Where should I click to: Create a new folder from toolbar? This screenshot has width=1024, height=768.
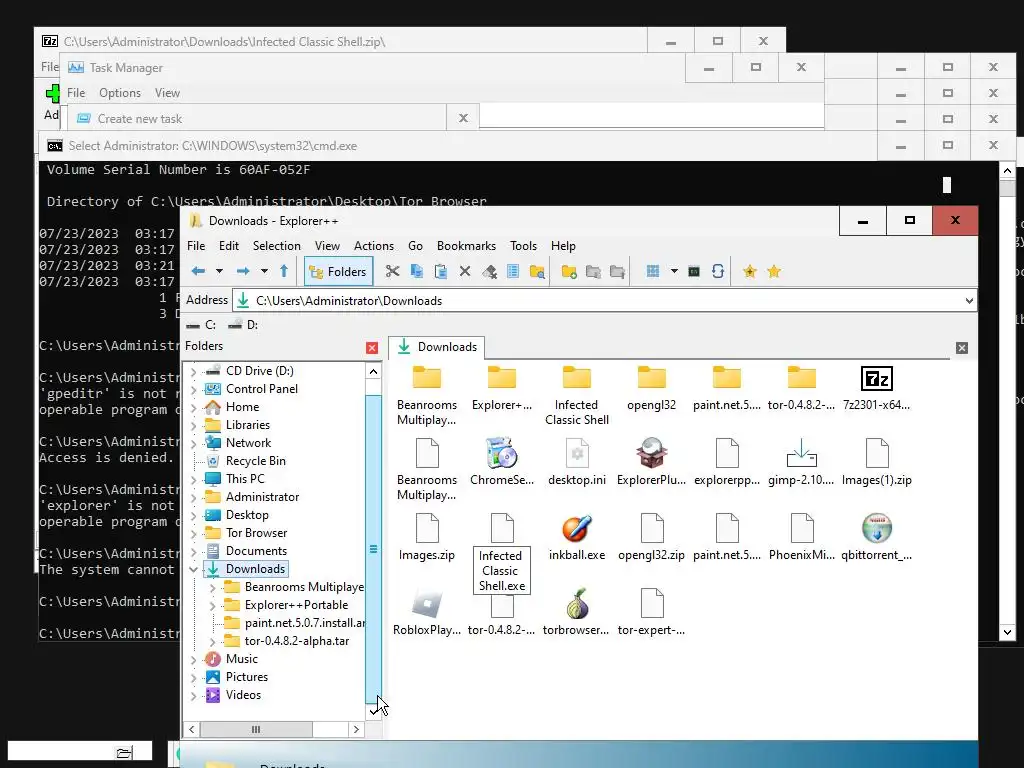tap(569, 271)
